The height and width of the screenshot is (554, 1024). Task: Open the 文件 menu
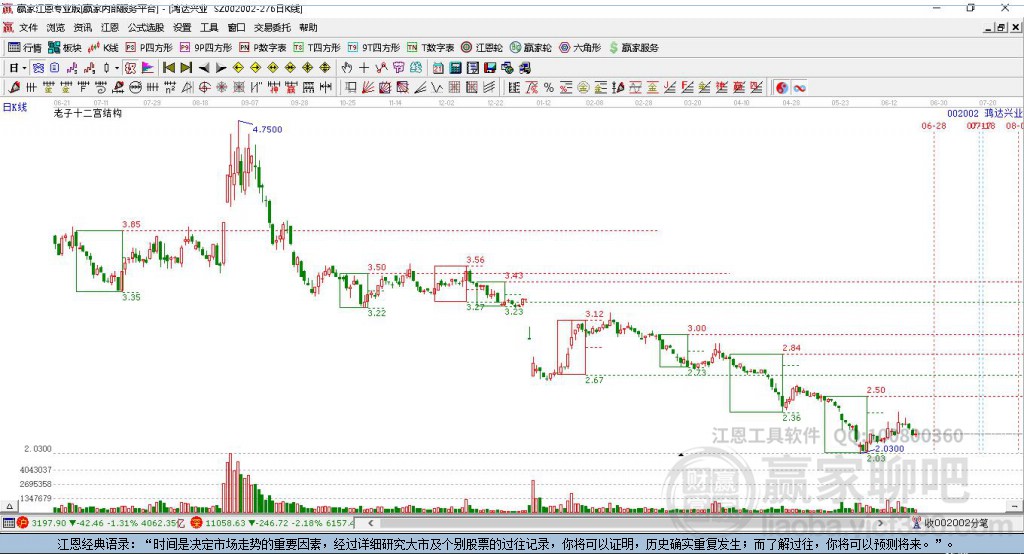pos(28,27)
